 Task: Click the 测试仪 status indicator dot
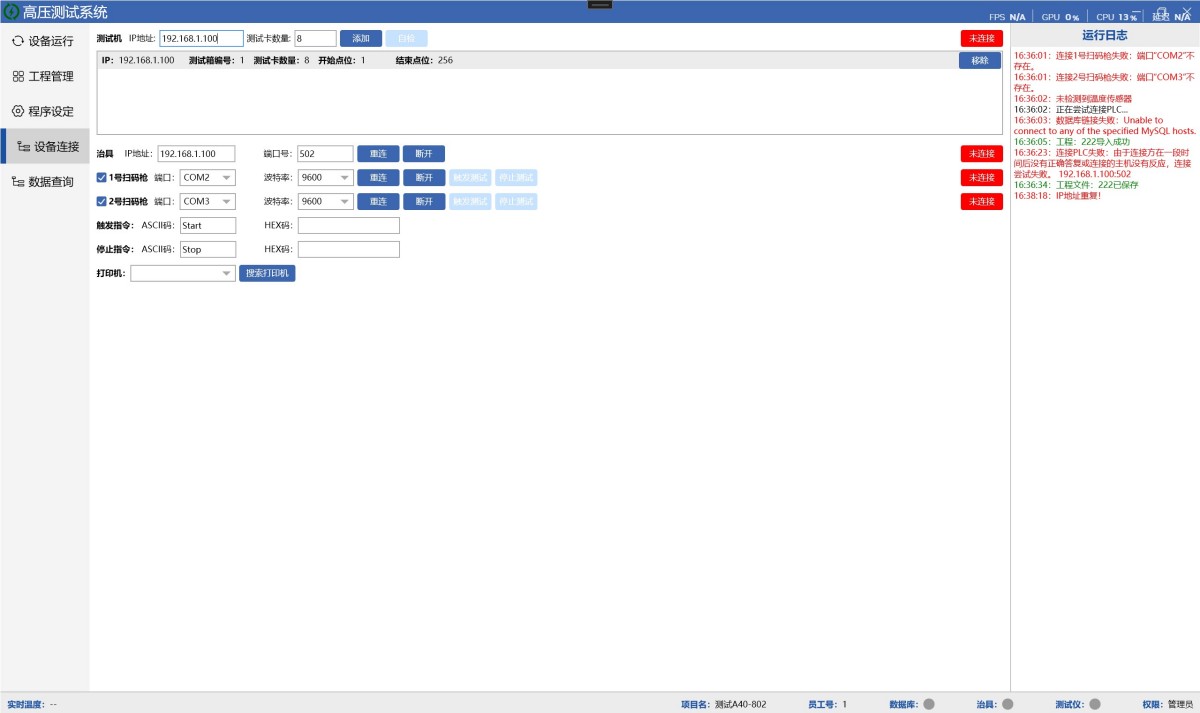coord(1095,704)
